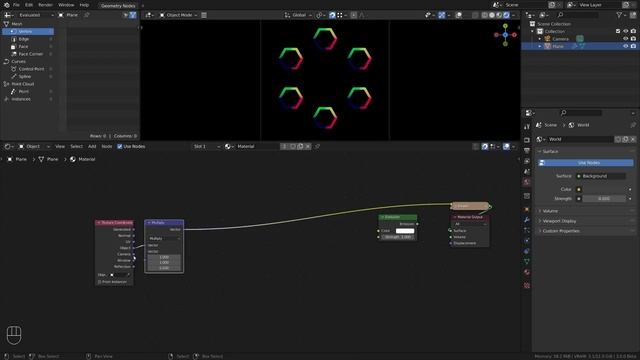The image size is (640, 360).
Task: Open the Multiply operation dropdown on node
Action: coord(164,238)
